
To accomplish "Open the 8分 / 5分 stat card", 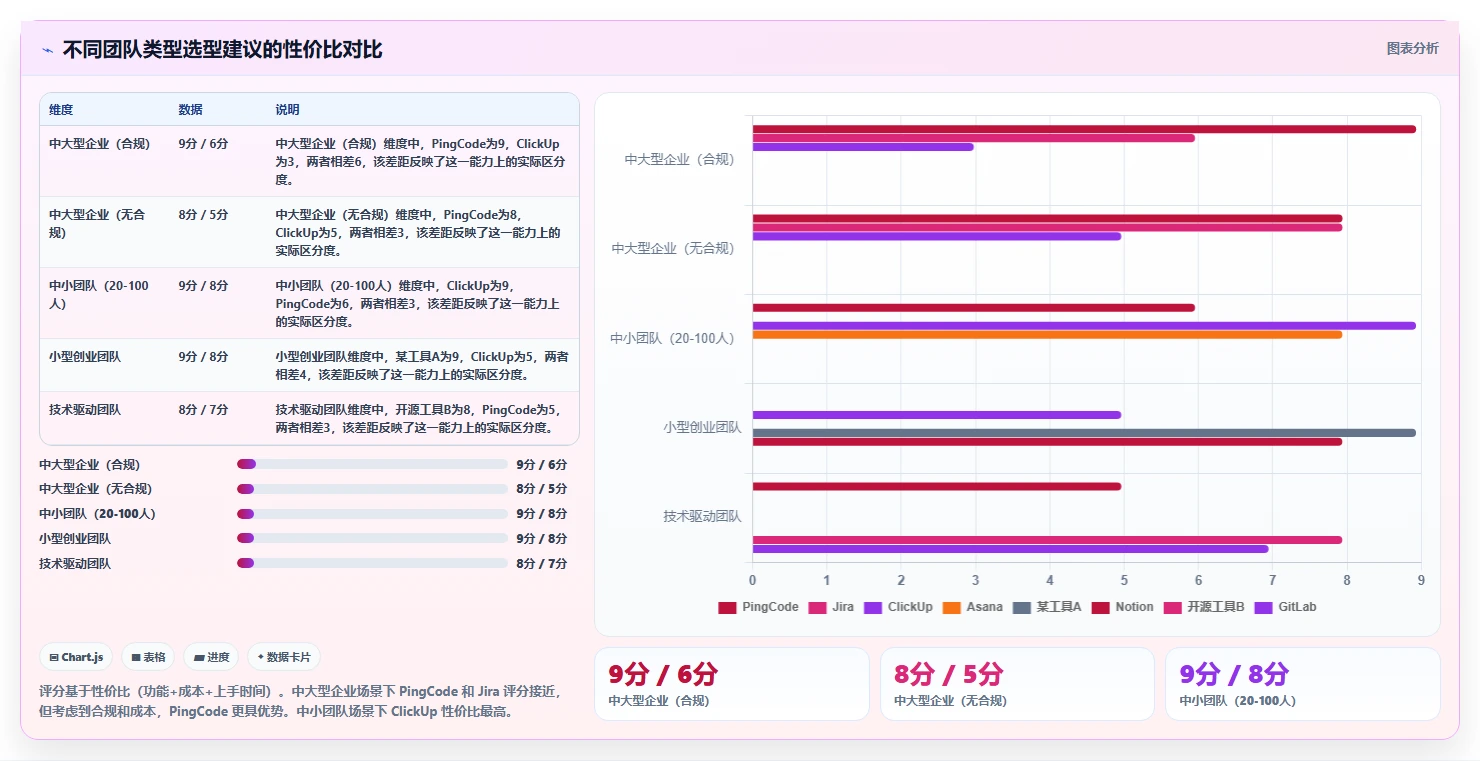I will 1018,684.
